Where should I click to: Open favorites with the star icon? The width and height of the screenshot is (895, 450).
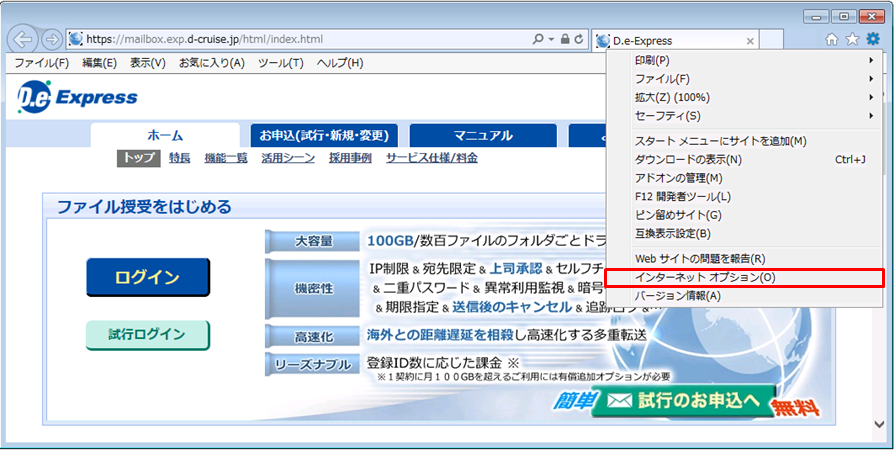coord(852,40)
